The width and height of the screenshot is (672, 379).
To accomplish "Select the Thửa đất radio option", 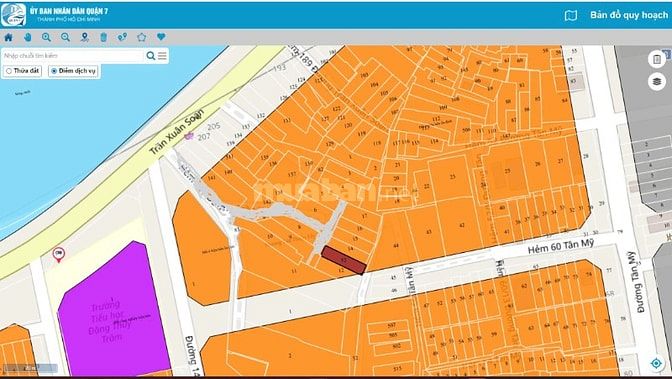I will pyautogui.click(x=23, y=71).
